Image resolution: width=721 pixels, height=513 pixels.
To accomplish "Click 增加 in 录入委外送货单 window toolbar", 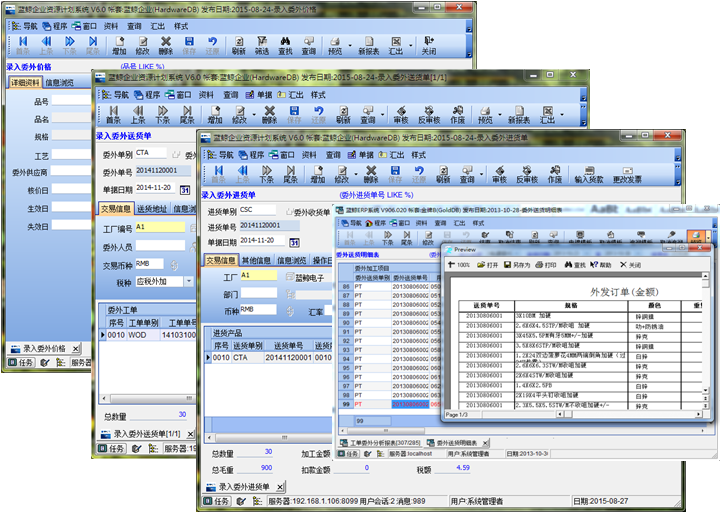I will (x=215, y=115).
